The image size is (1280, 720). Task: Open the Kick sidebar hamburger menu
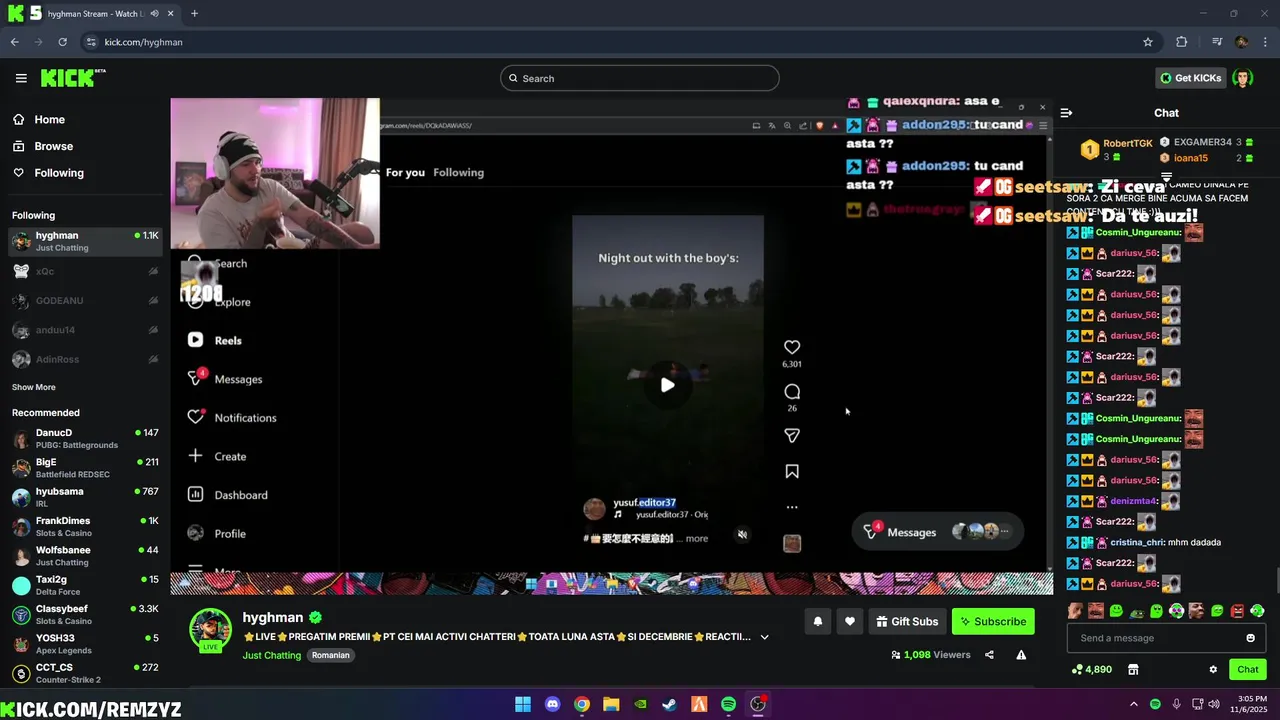(x=21, y=78)
